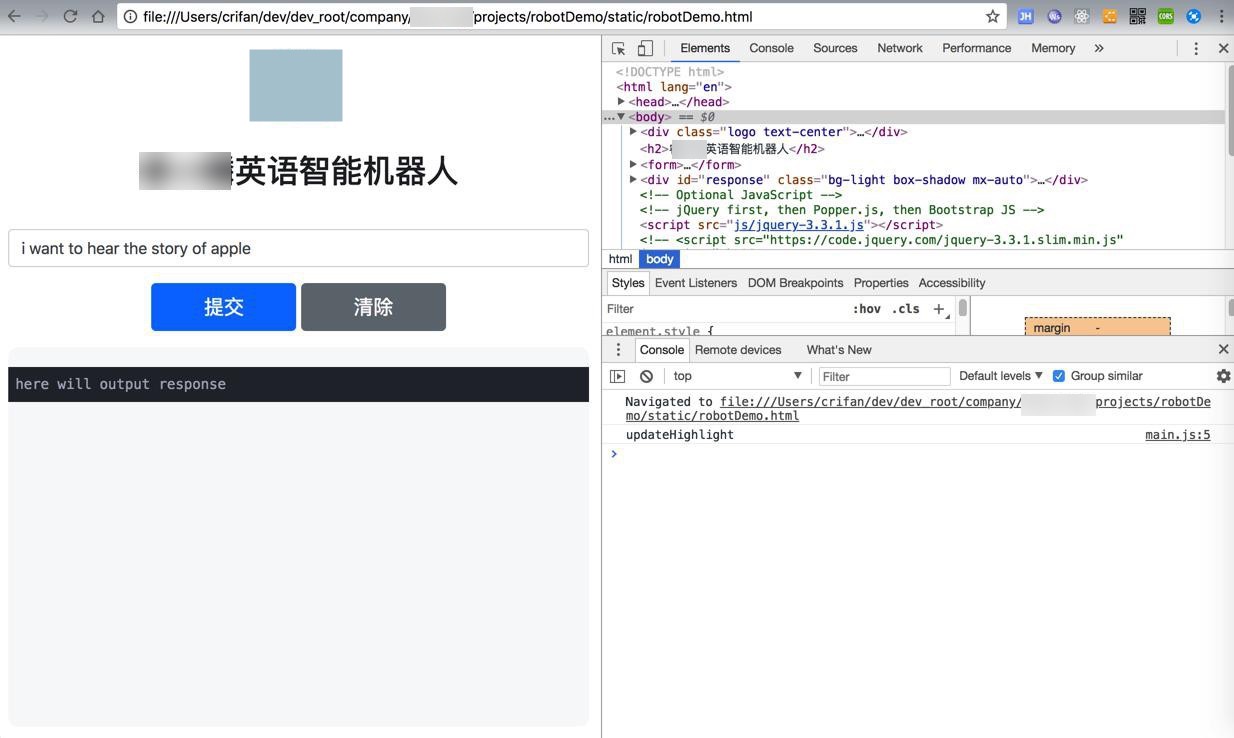The width and height of the screenshot is (1234, 738).
Task: Close the console drawer
Action: [x=1223, y=349]
